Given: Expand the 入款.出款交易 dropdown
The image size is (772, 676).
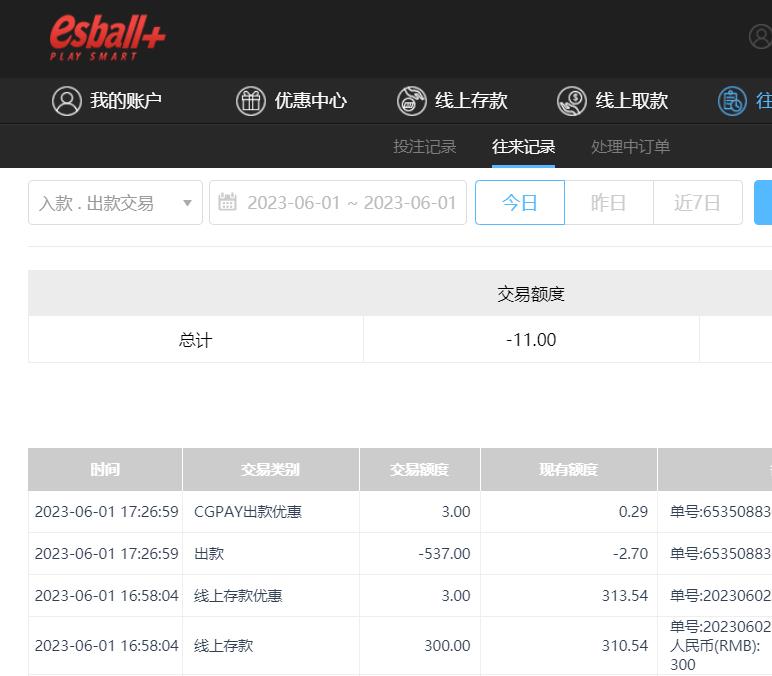Looking at the screenshot, I should (x=115, y=202).
